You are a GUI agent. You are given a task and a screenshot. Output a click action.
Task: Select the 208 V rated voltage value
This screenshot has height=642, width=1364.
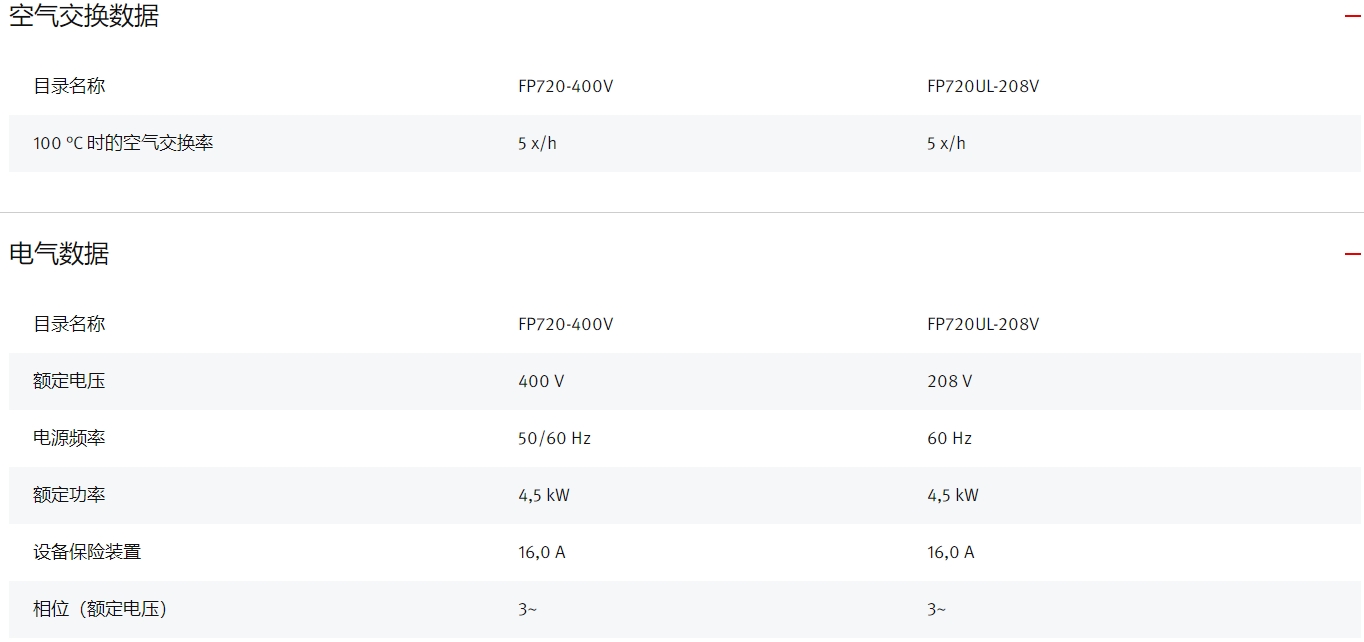(x=949, y=381)
